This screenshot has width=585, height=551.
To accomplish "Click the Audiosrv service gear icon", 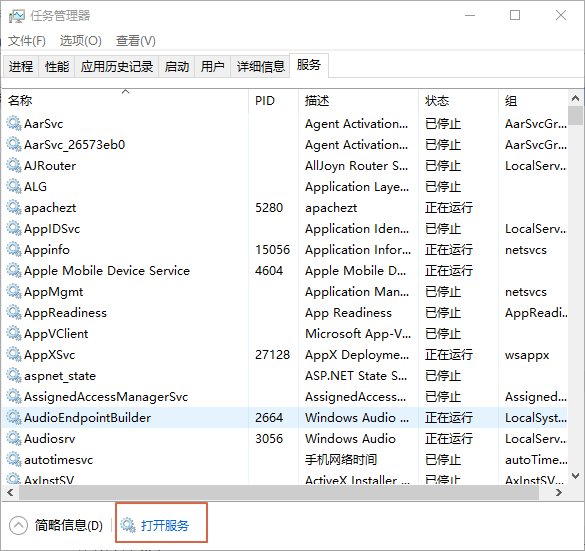I will pos(14,438).
